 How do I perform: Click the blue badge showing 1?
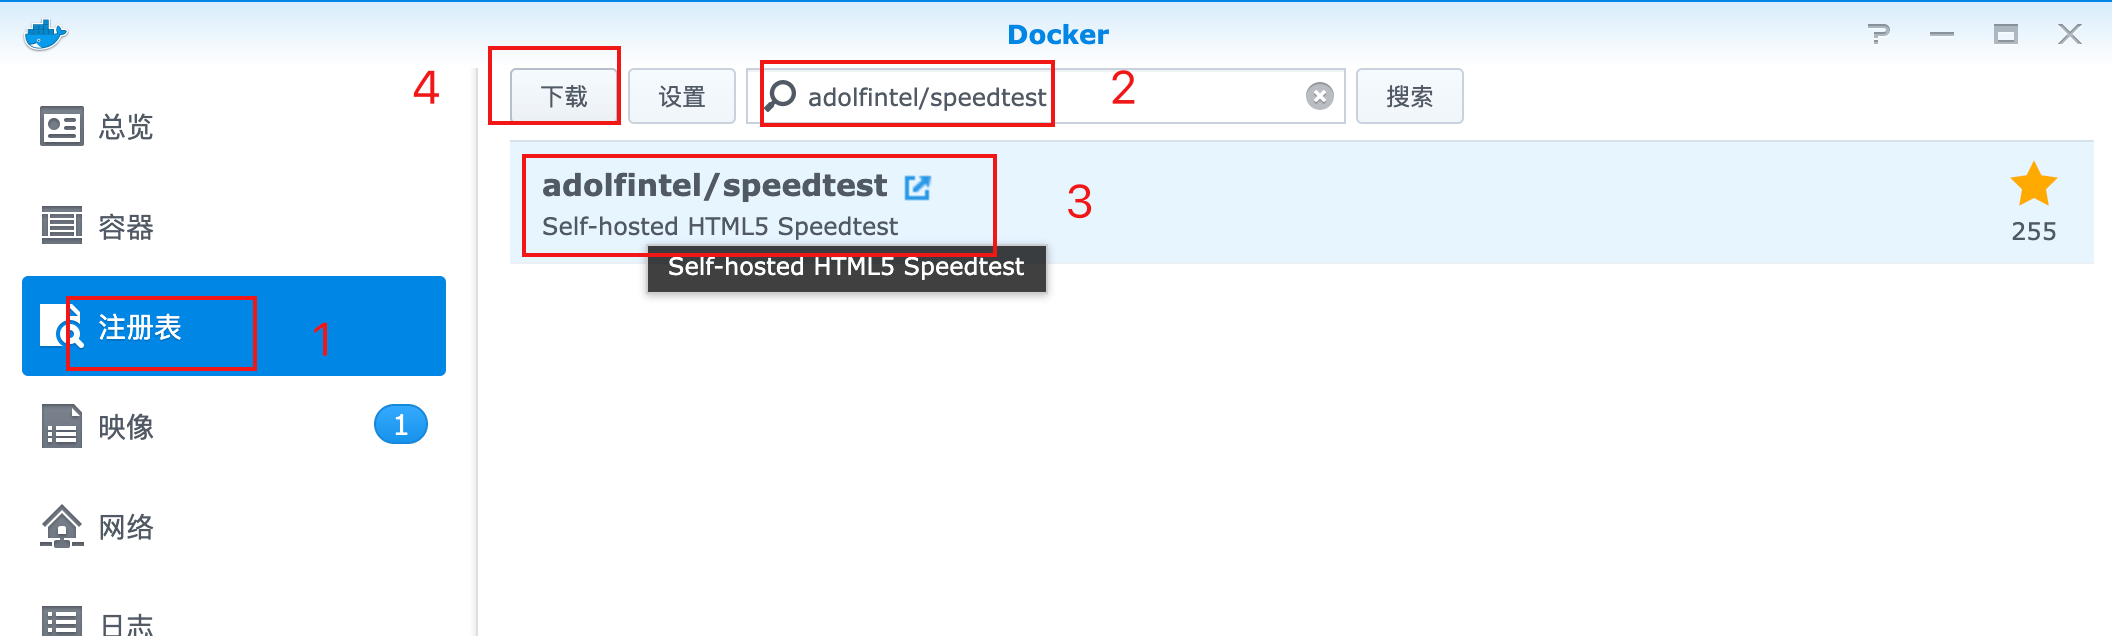(400, 425)
